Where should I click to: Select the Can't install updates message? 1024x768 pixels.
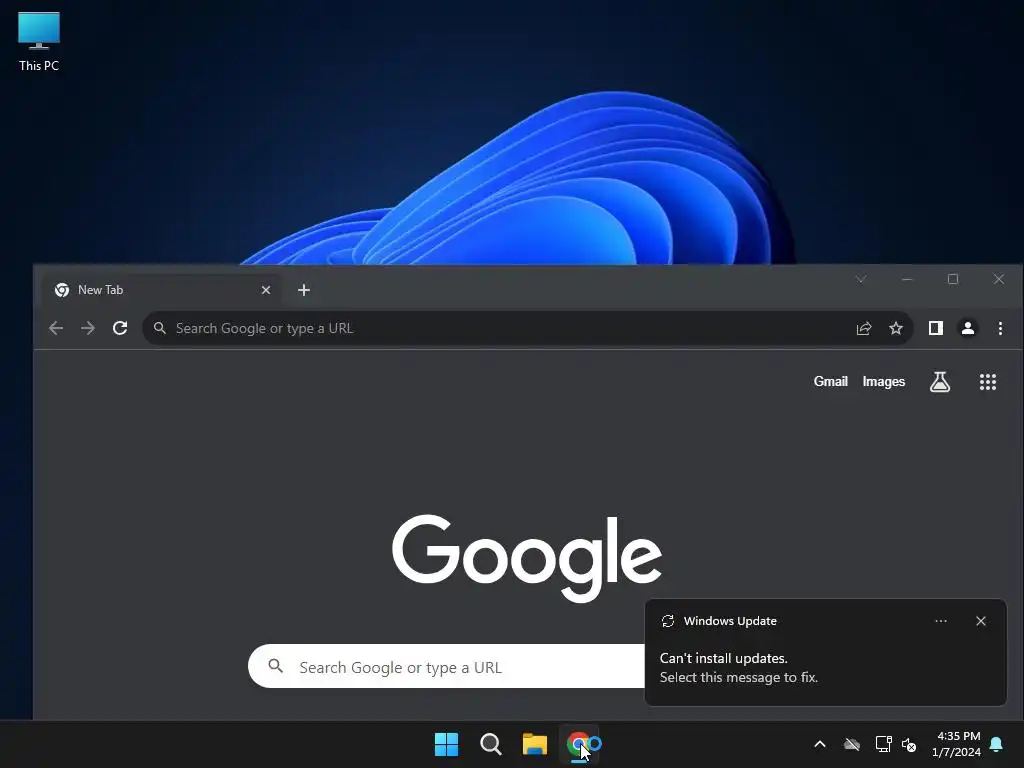(738, 667)
